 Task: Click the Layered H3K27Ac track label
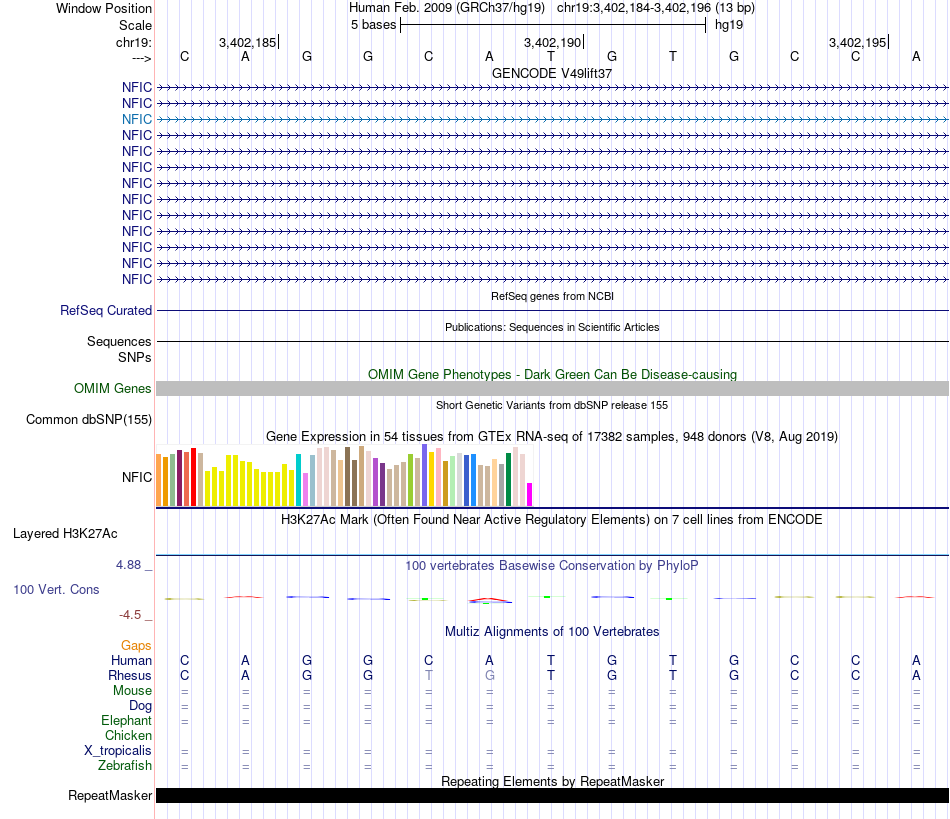pos(65,534)
